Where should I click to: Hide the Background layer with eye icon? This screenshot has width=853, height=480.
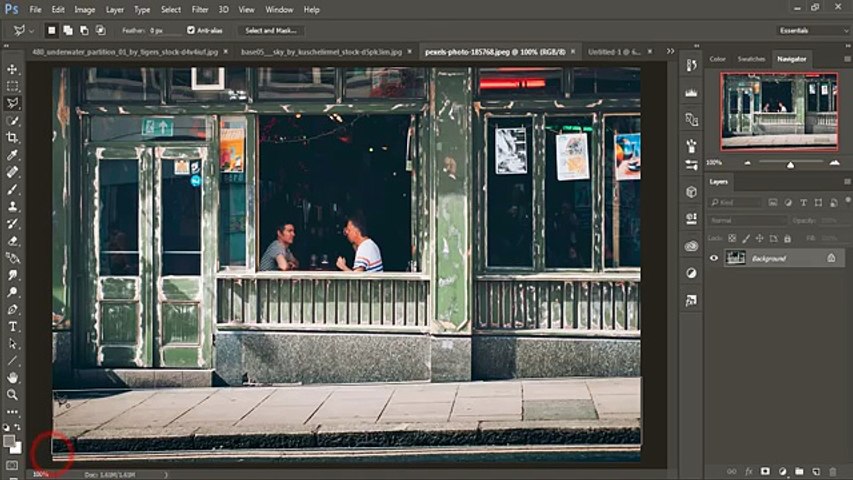tap(714, 258)
